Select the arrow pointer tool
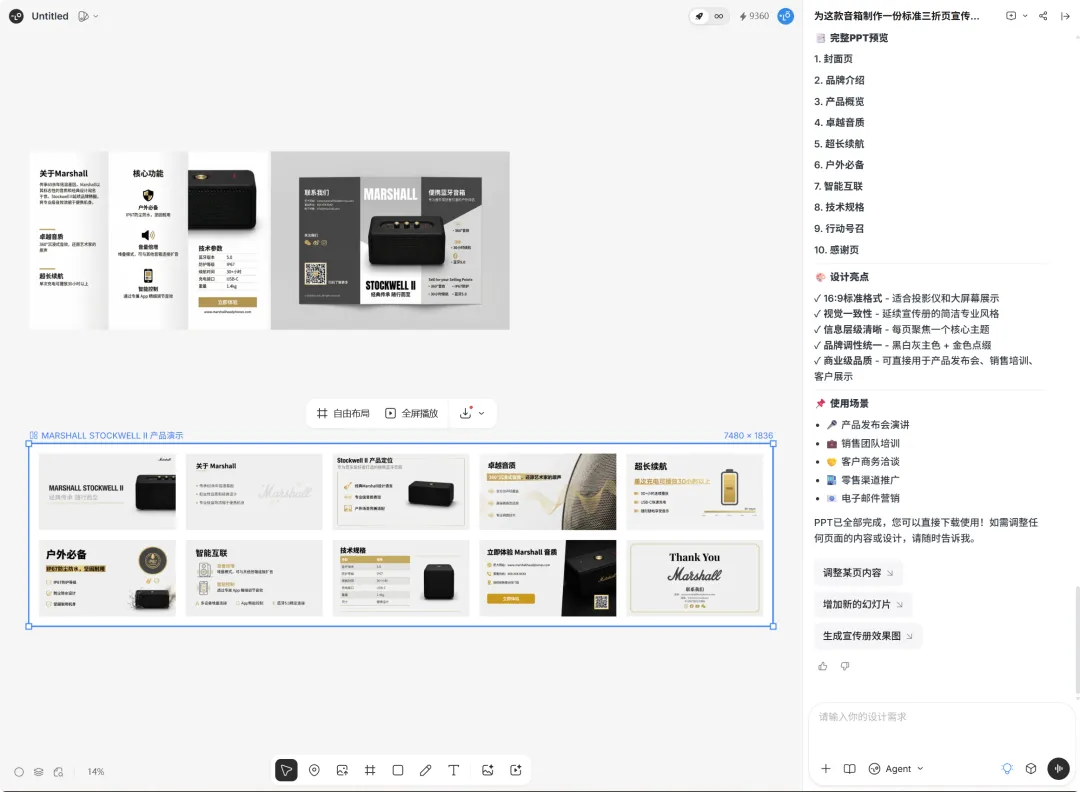Viewport: 1080px width, 792px height. pos(286,770)
